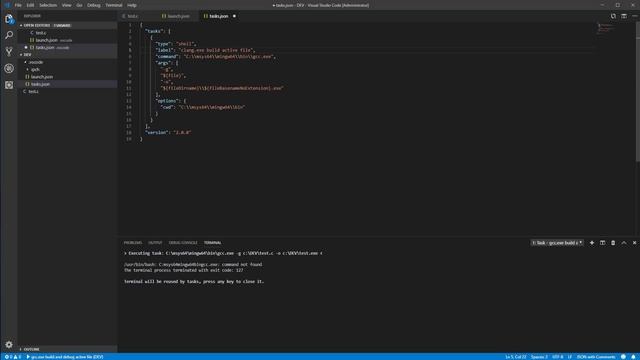640x360 pixels.
Task: Switch to the Output panel tab
Action: coord(155,242)
